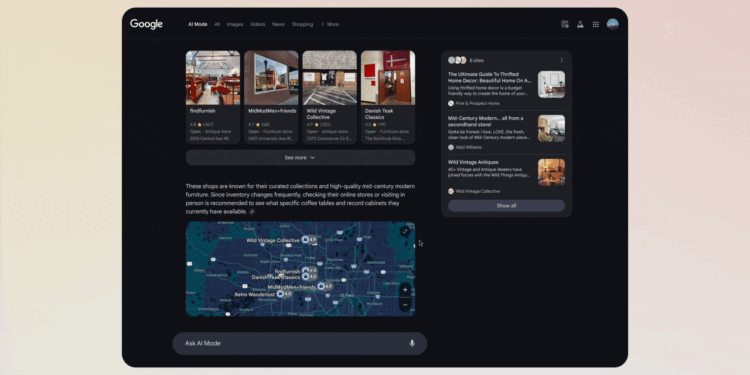The image size is (750, 375).
Task: Open Search Labs flask icon
Action: (580, 24)
